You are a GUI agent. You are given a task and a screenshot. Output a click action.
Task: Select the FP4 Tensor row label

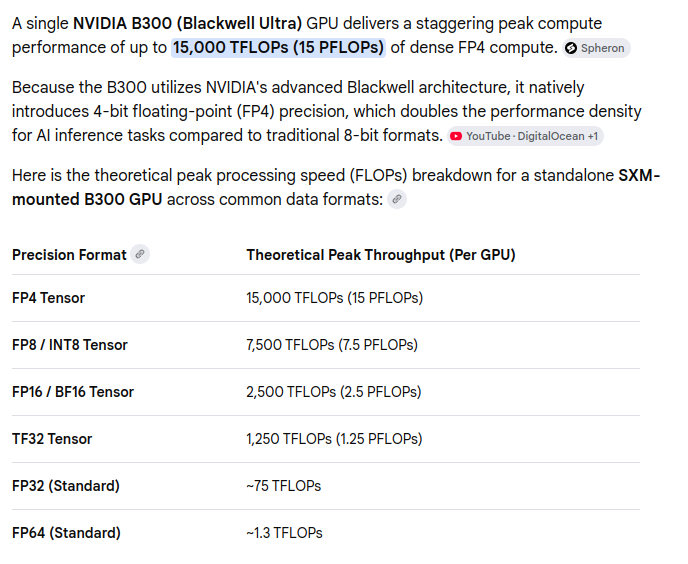pos(48,298)
